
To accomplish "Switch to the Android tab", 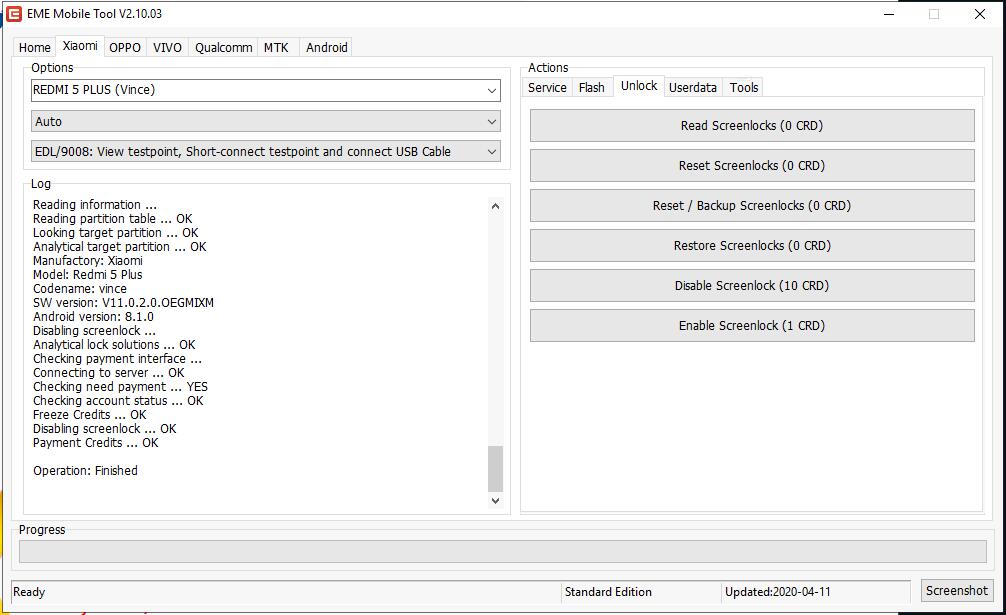I will pyautogui.click(x=327, y=47).
